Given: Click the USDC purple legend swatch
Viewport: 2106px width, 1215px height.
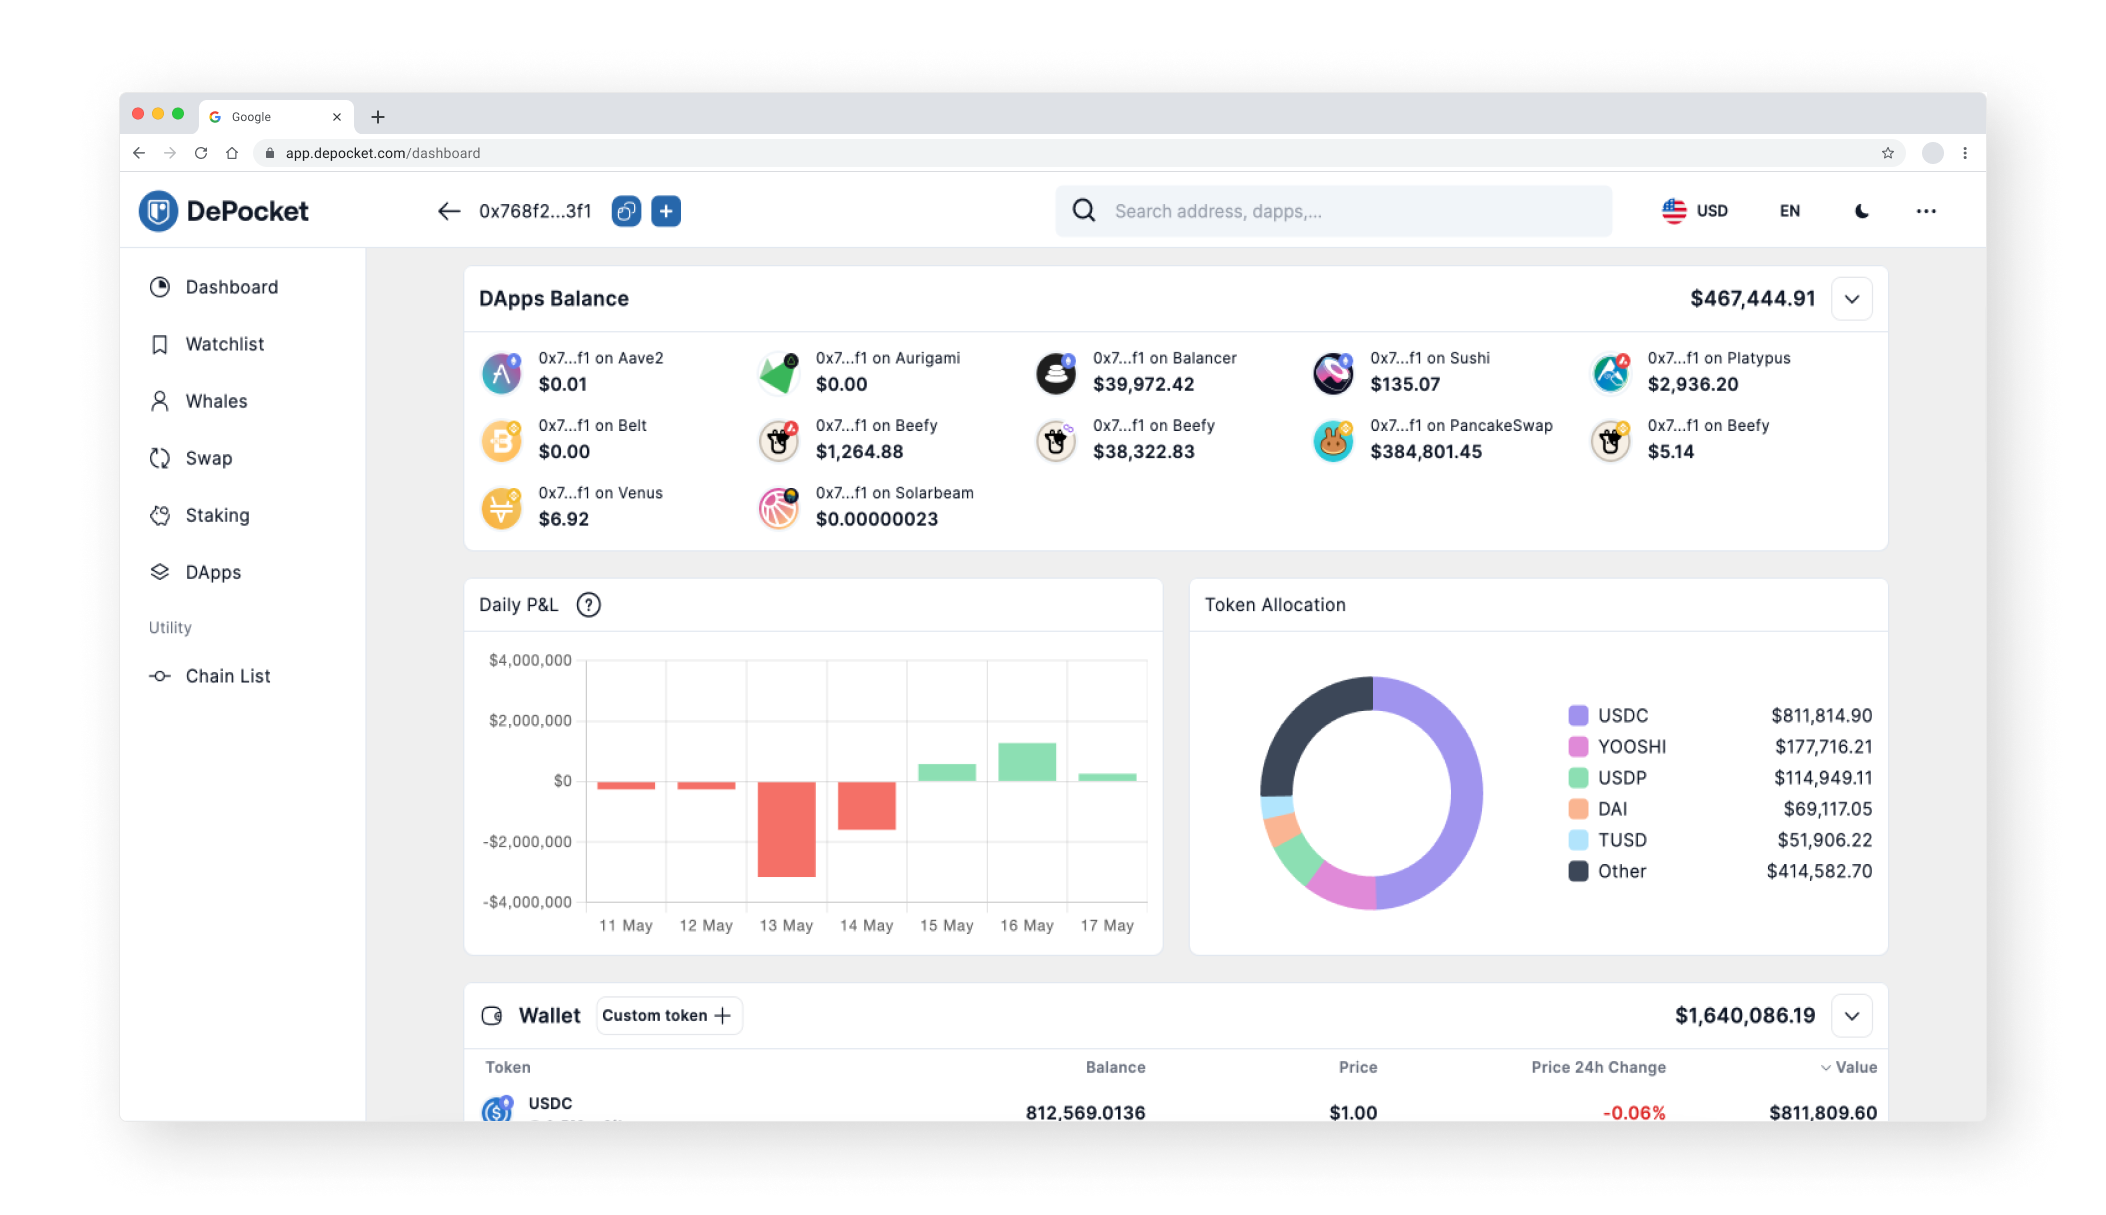Looking at the screenshot, I should point(1578,716).
